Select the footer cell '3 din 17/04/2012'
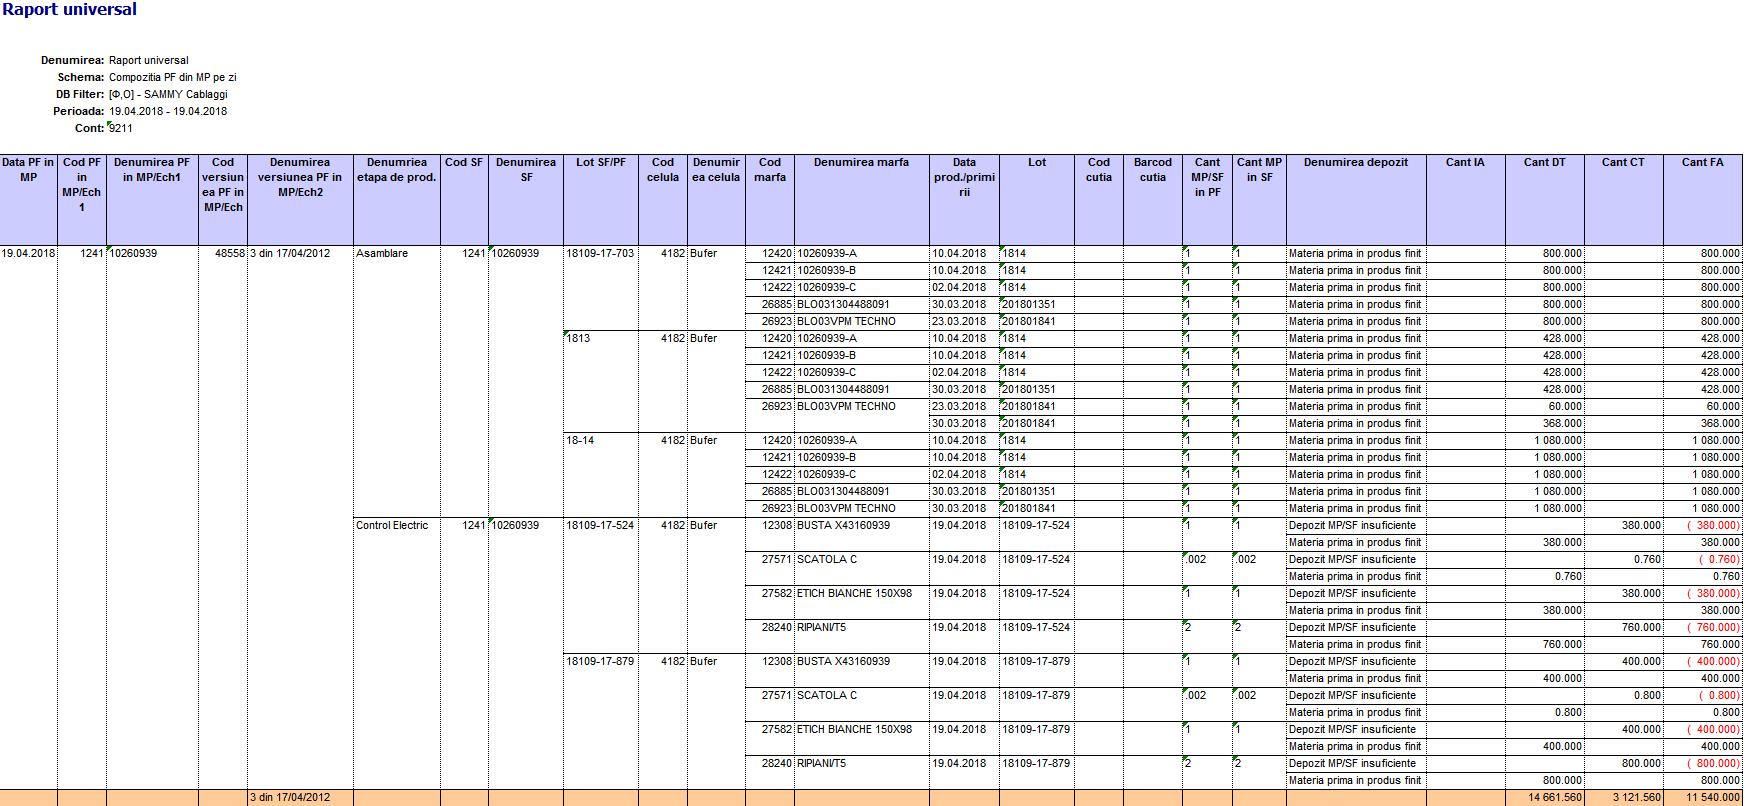This screenshot has width=1753, height=806. (x=290, y=797)
